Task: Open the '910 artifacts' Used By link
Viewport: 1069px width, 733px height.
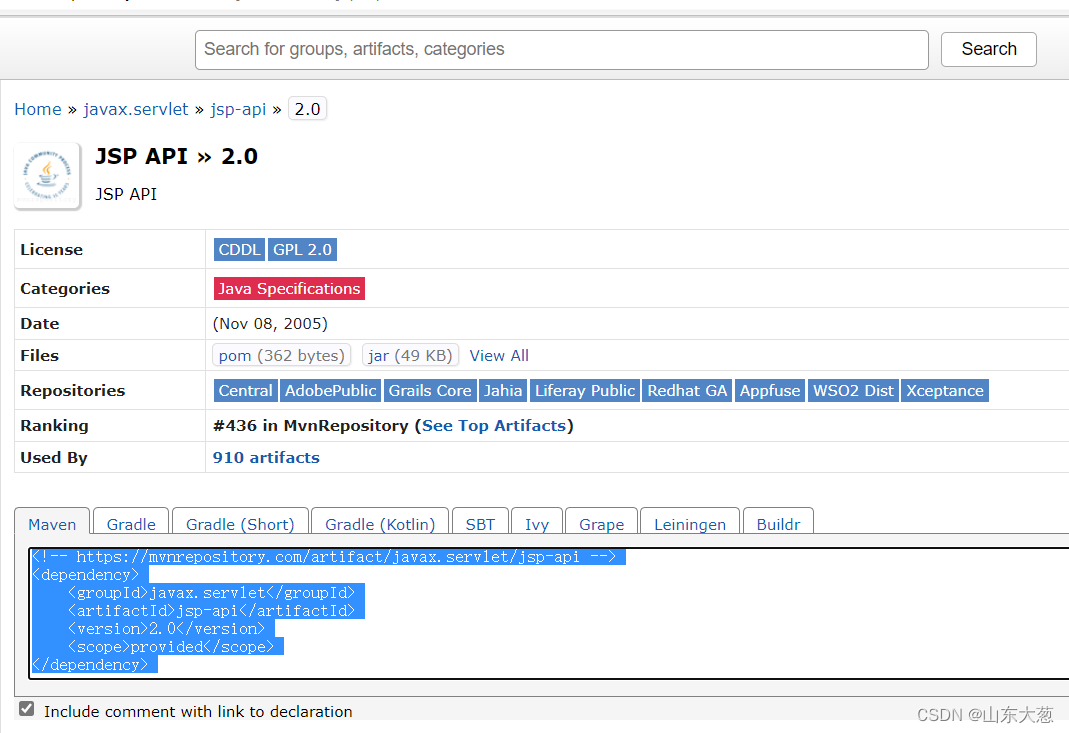Action: pos(266,457)
